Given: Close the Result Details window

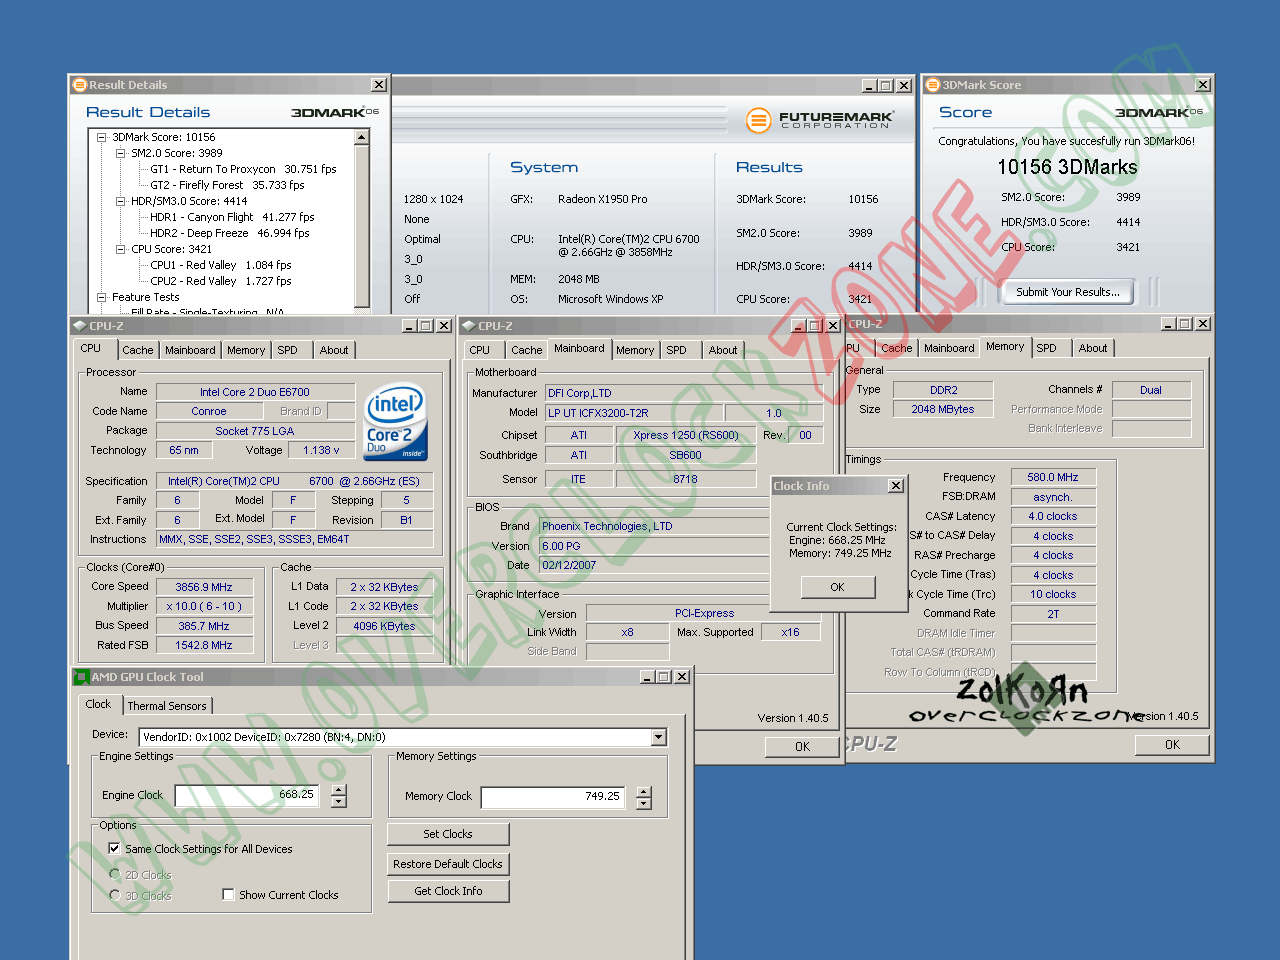Looking at the screenshot, I should pos(379,85).
